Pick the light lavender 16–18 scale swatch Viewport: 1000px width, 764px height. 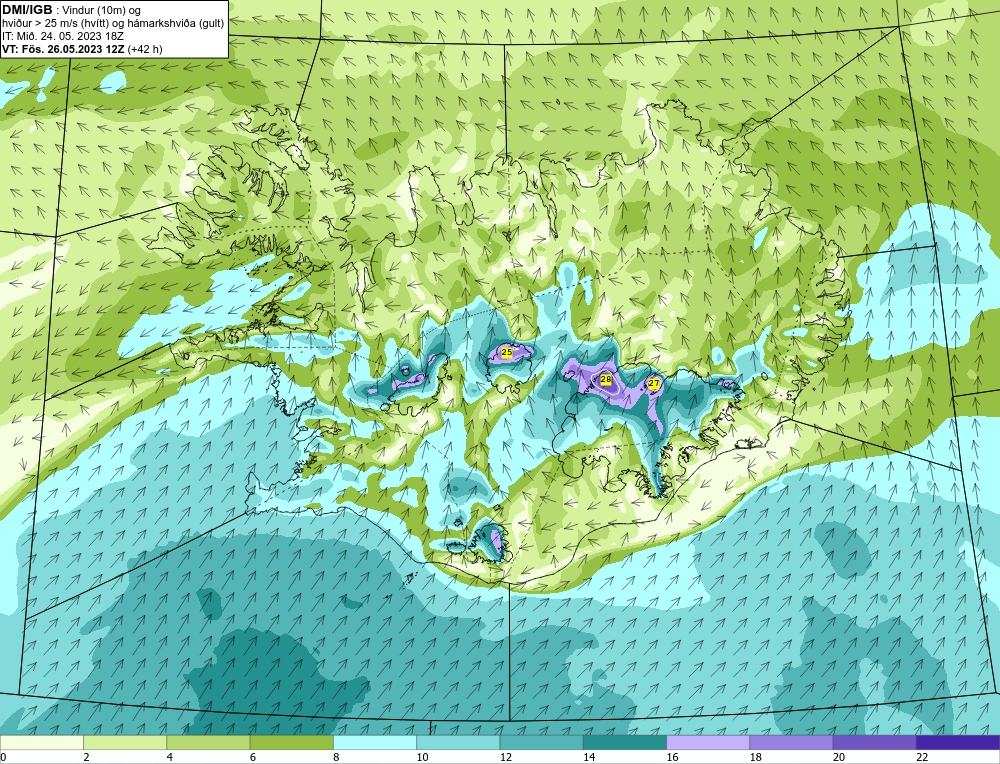[708, 743]
